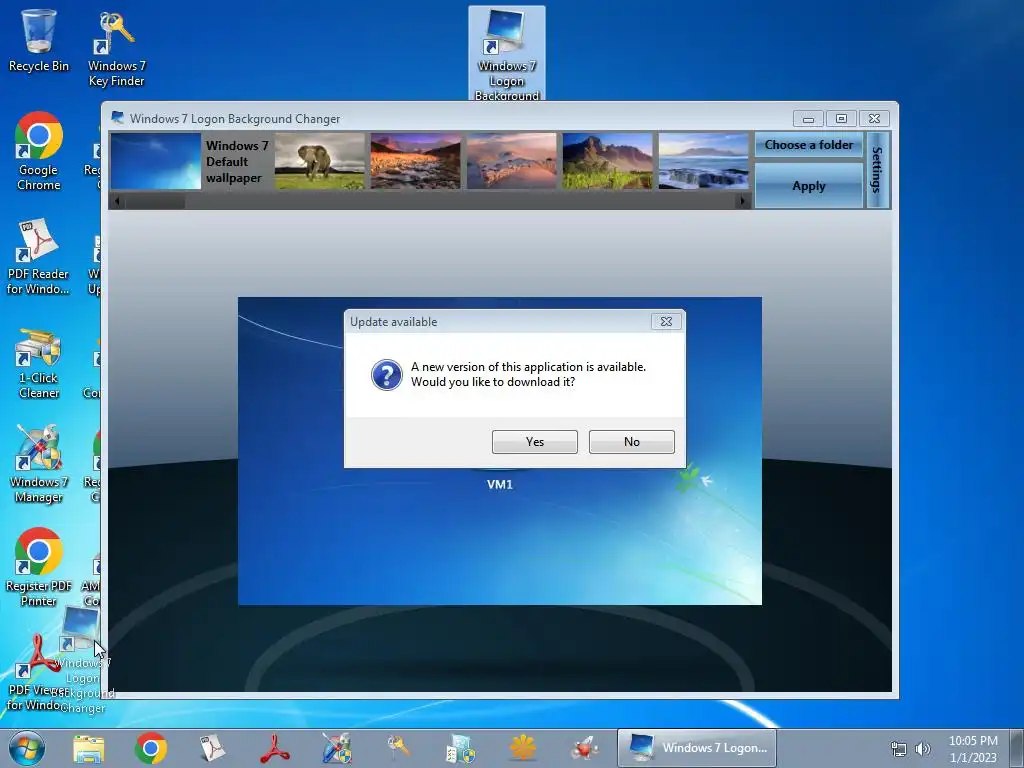Launch Google Chrome from the taskbar

(151, 748)
